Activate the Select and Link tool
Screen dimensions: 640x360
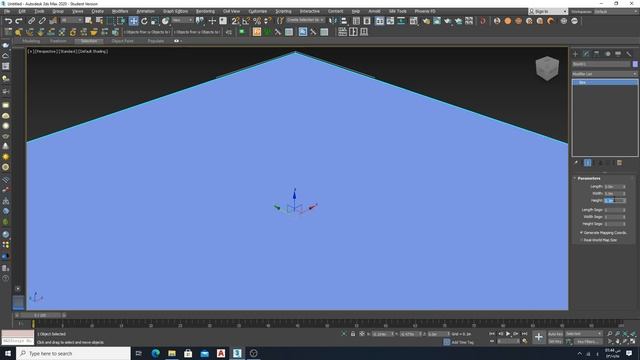31,21
